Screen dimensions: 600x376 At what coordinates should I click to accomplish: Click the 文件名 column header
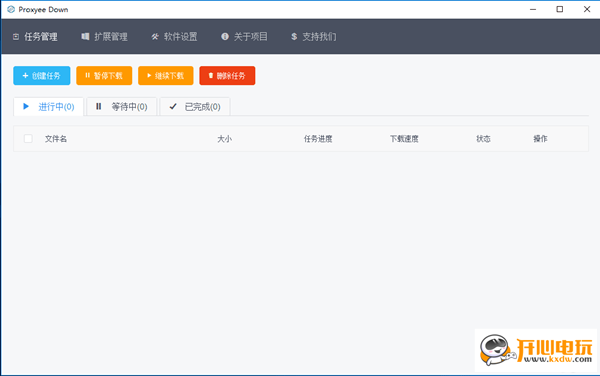[56, 139]
